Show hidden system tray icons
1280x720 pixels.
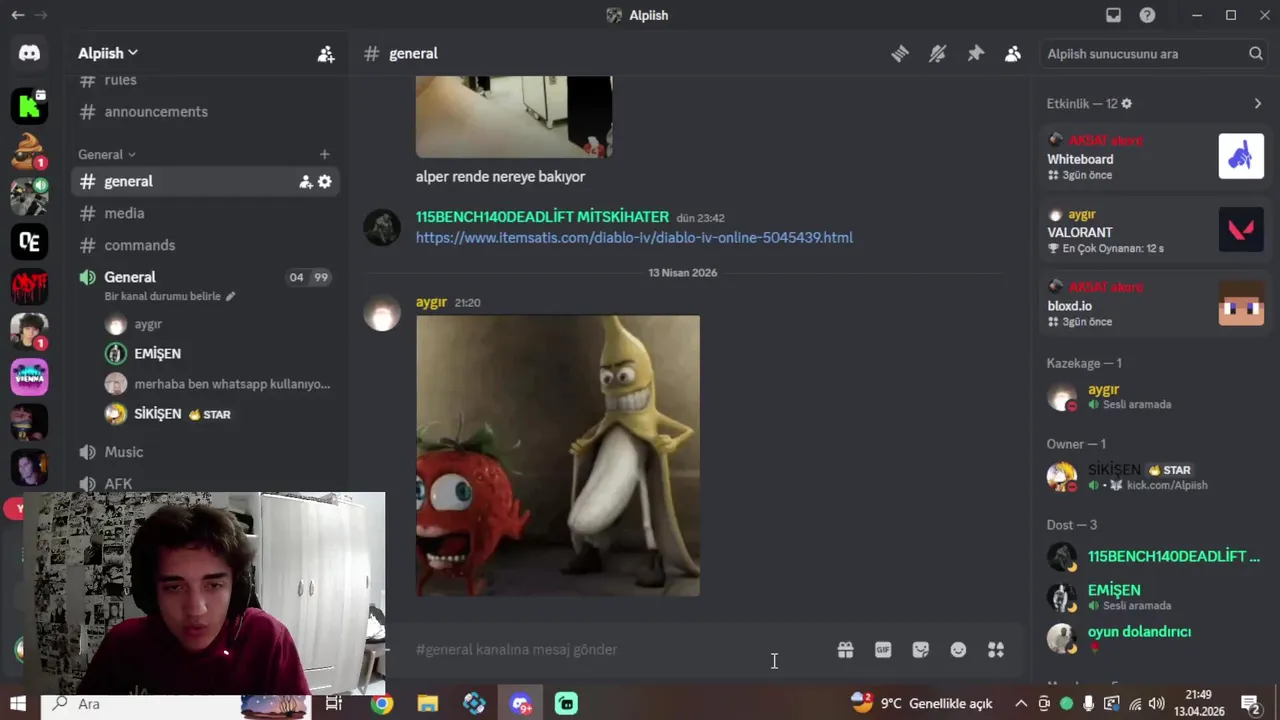(x=1020, y=704)
